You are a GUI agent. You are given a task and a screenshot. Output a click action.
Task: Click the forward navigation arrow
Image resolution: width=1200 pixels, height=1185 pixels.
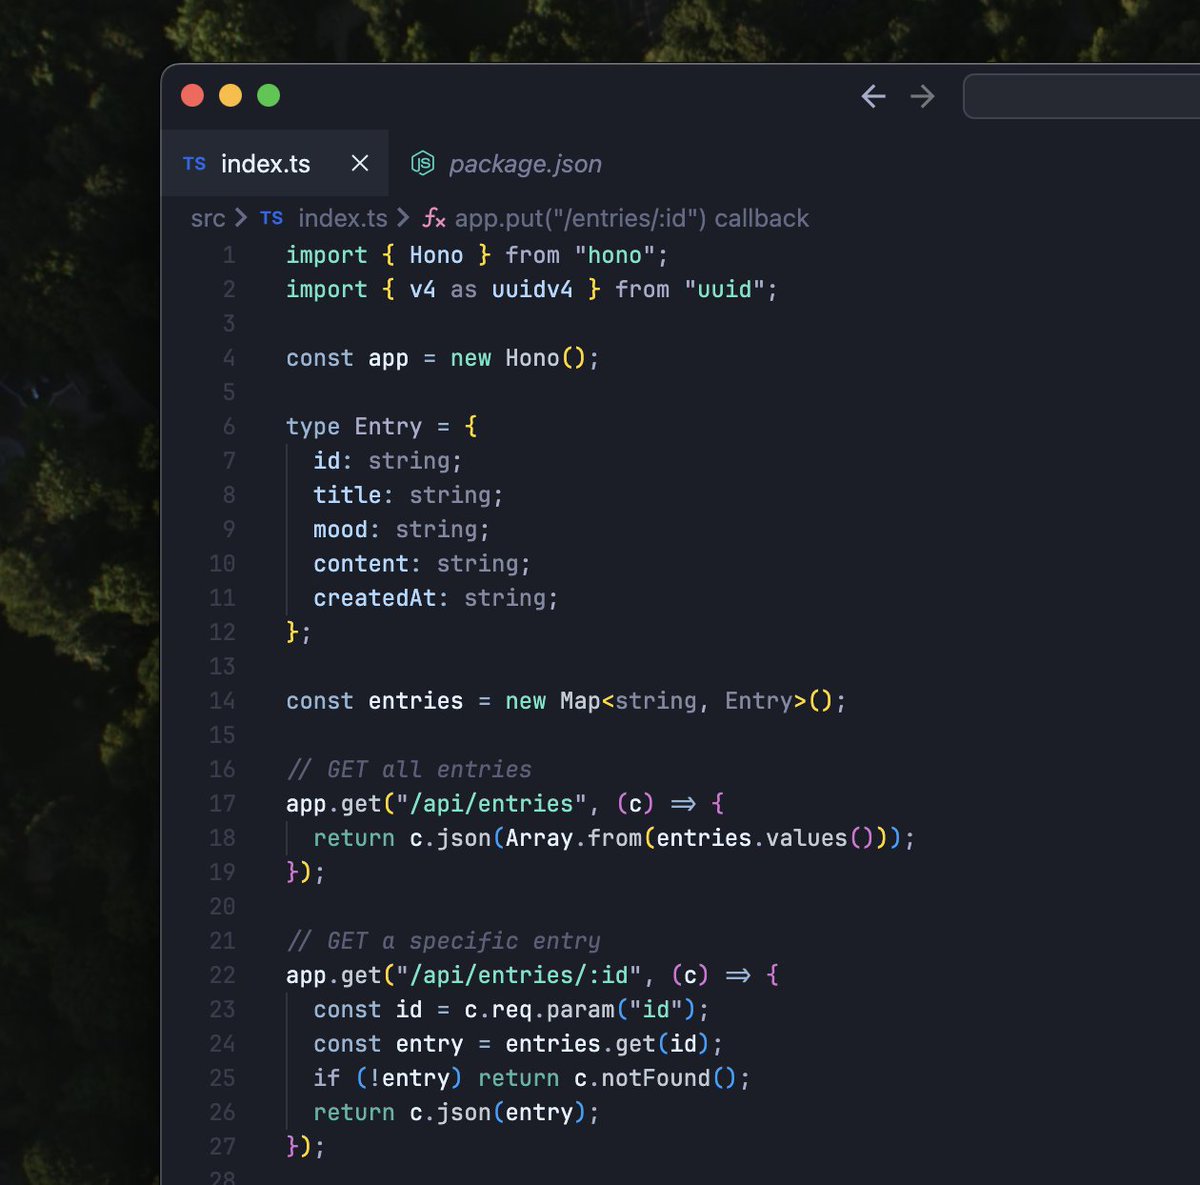[x=922, y=96]
